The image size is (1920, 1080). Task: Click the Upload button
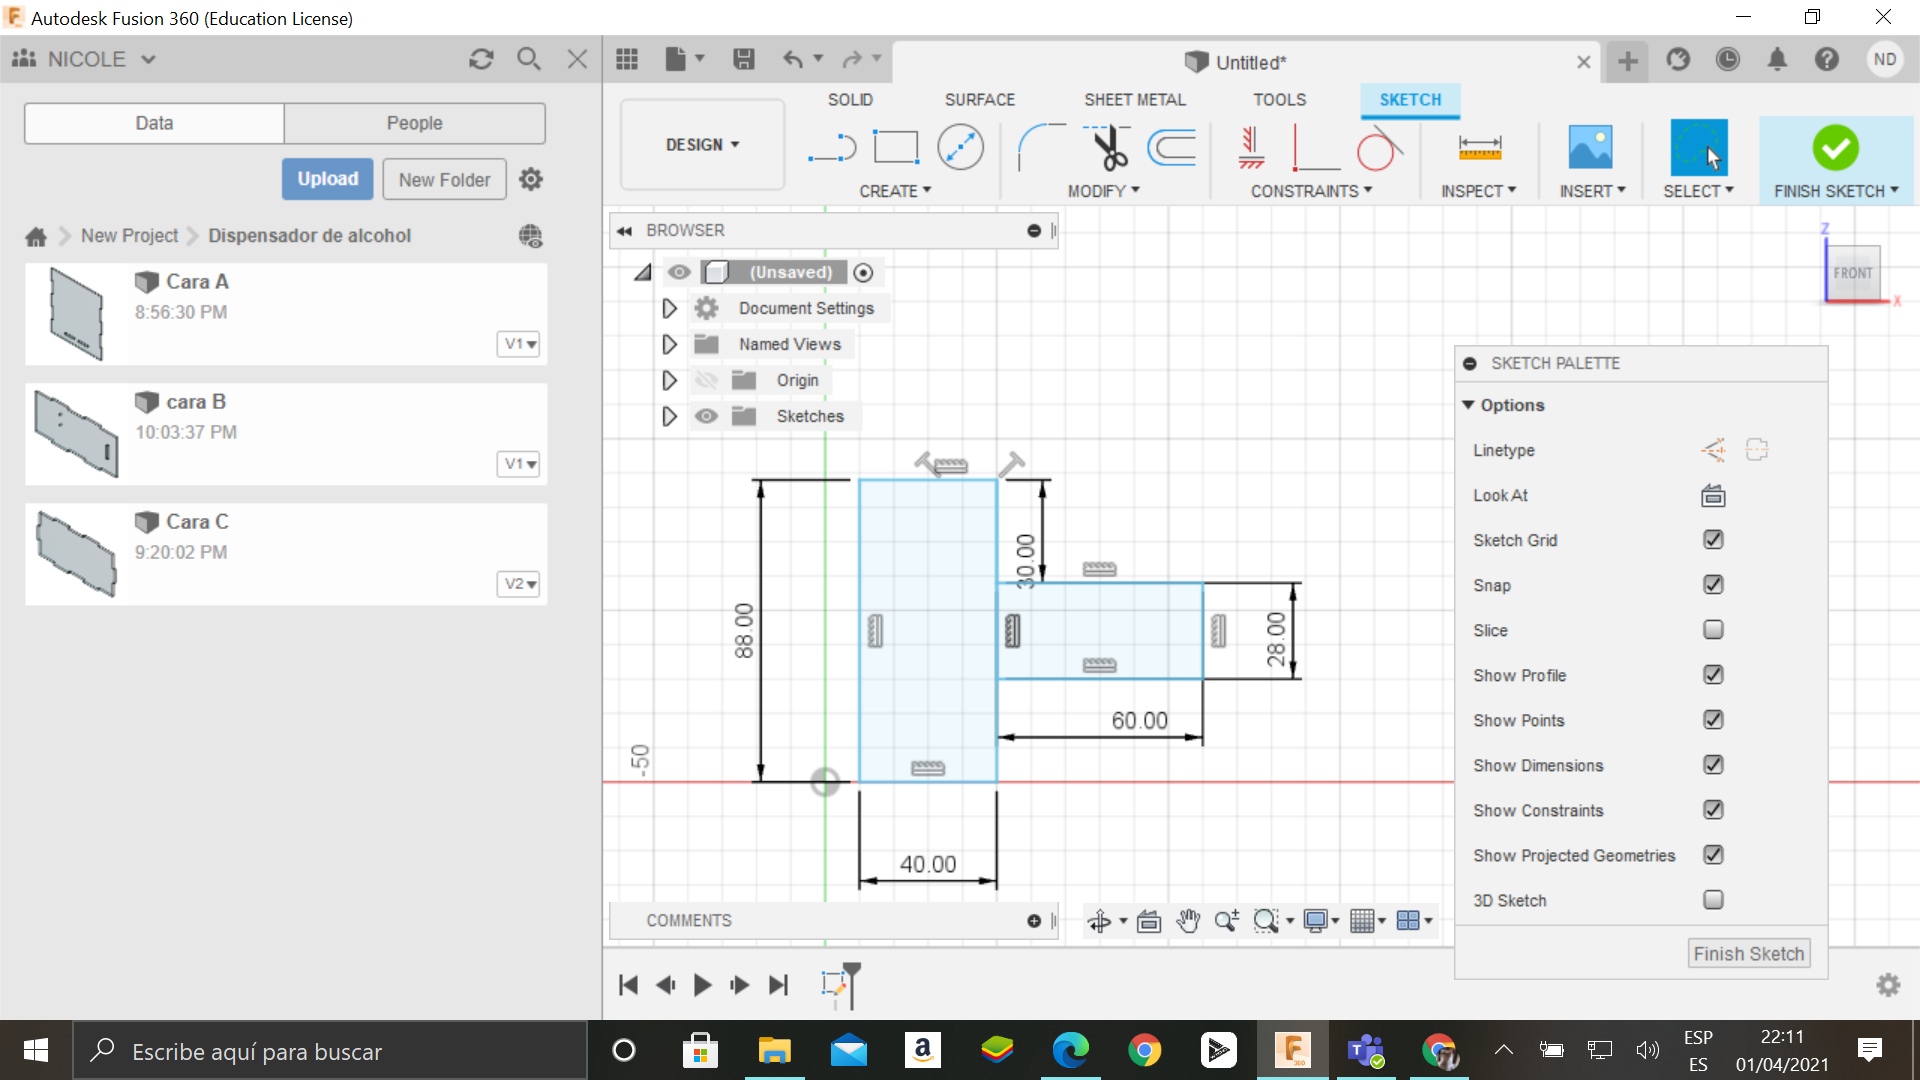point(326,178)
